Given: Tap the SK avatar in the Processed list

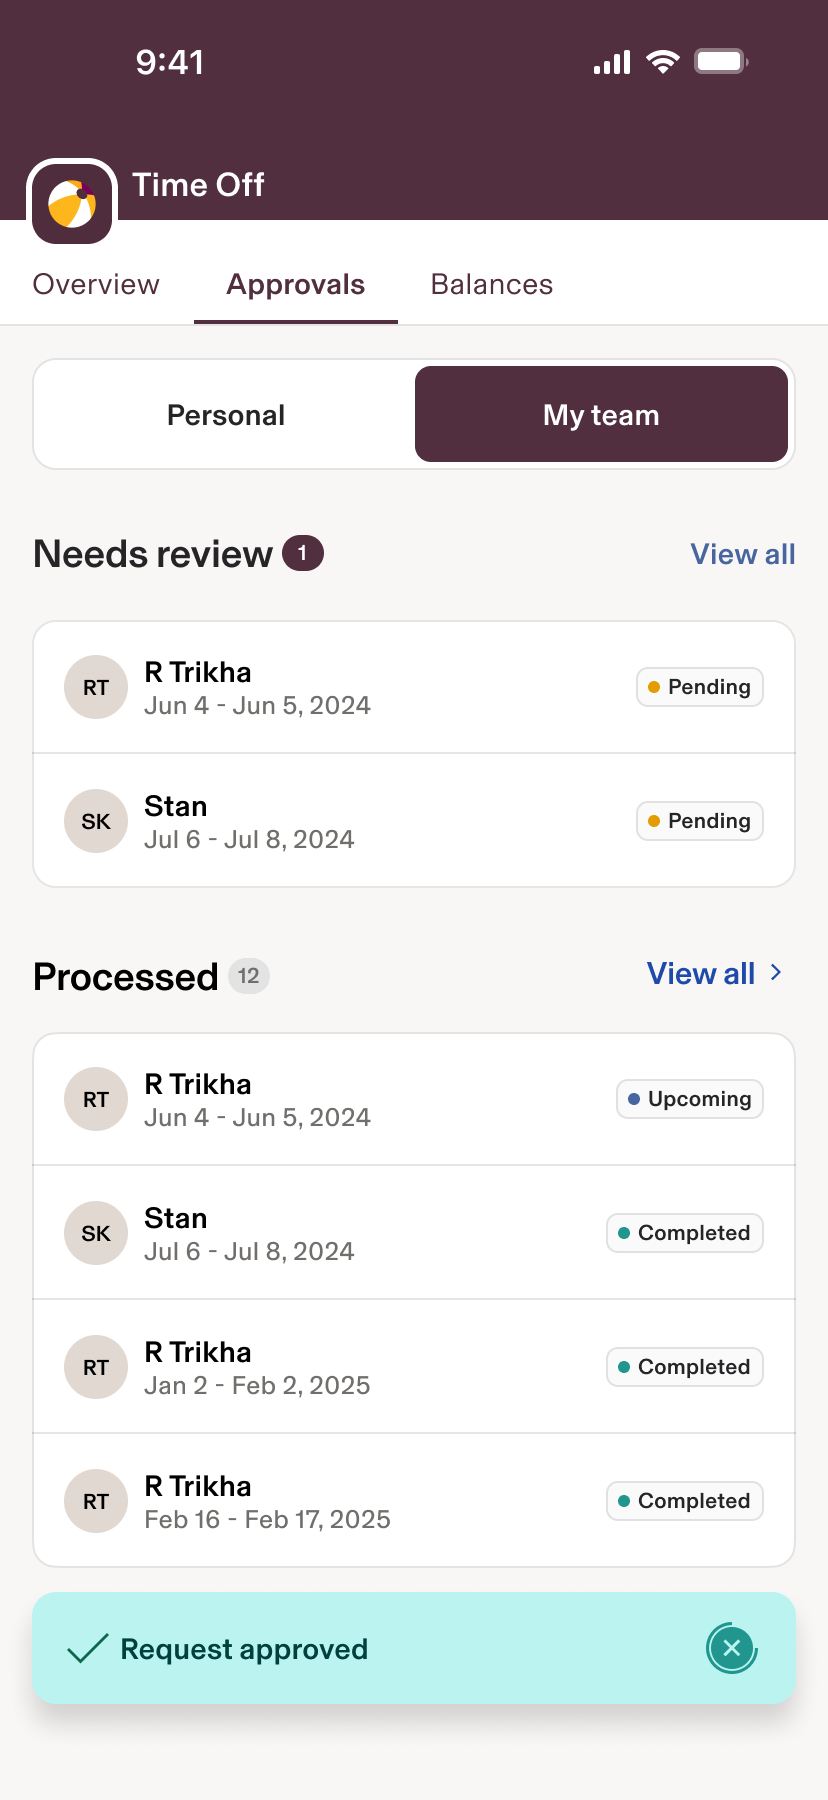Looking at the screenshot, I should tap(96, 1233).
